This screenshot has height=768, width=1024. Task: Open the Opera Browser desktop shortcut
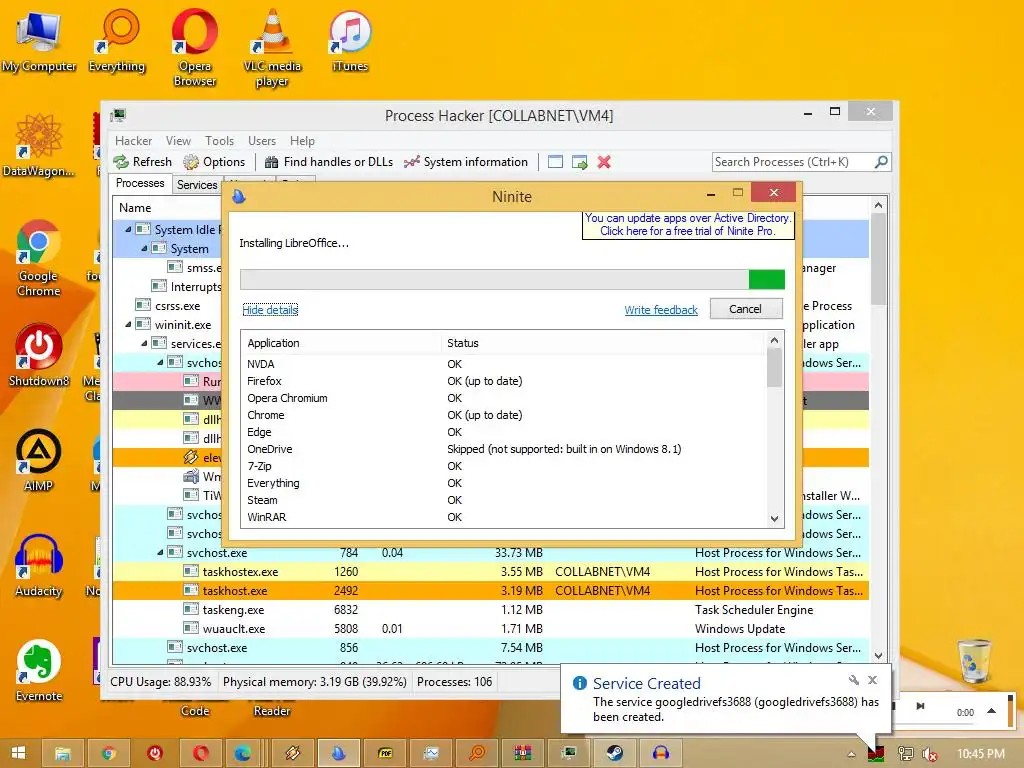point(195,48)
